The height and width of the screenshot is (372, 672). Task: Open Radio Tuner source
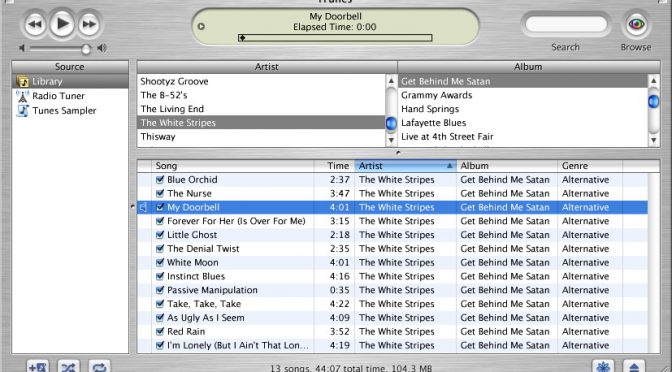tap(58, 96)
